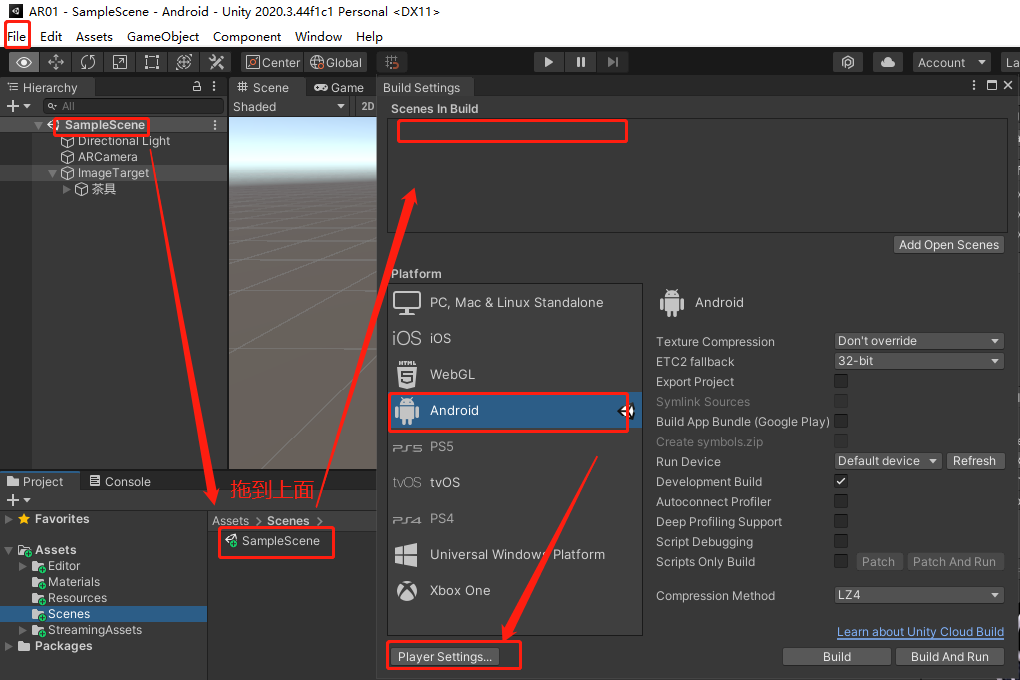The height and width of the screenshot is (680, 1020).
Task: Enable Deep Profiling Support checkbox
Action: [x=840, y=521]
